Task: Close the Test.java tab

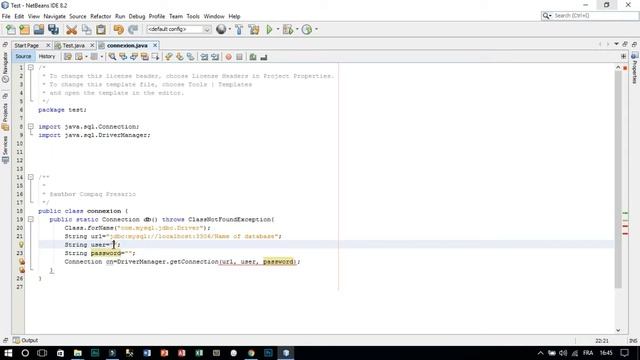Action: (x=92, y=45)
